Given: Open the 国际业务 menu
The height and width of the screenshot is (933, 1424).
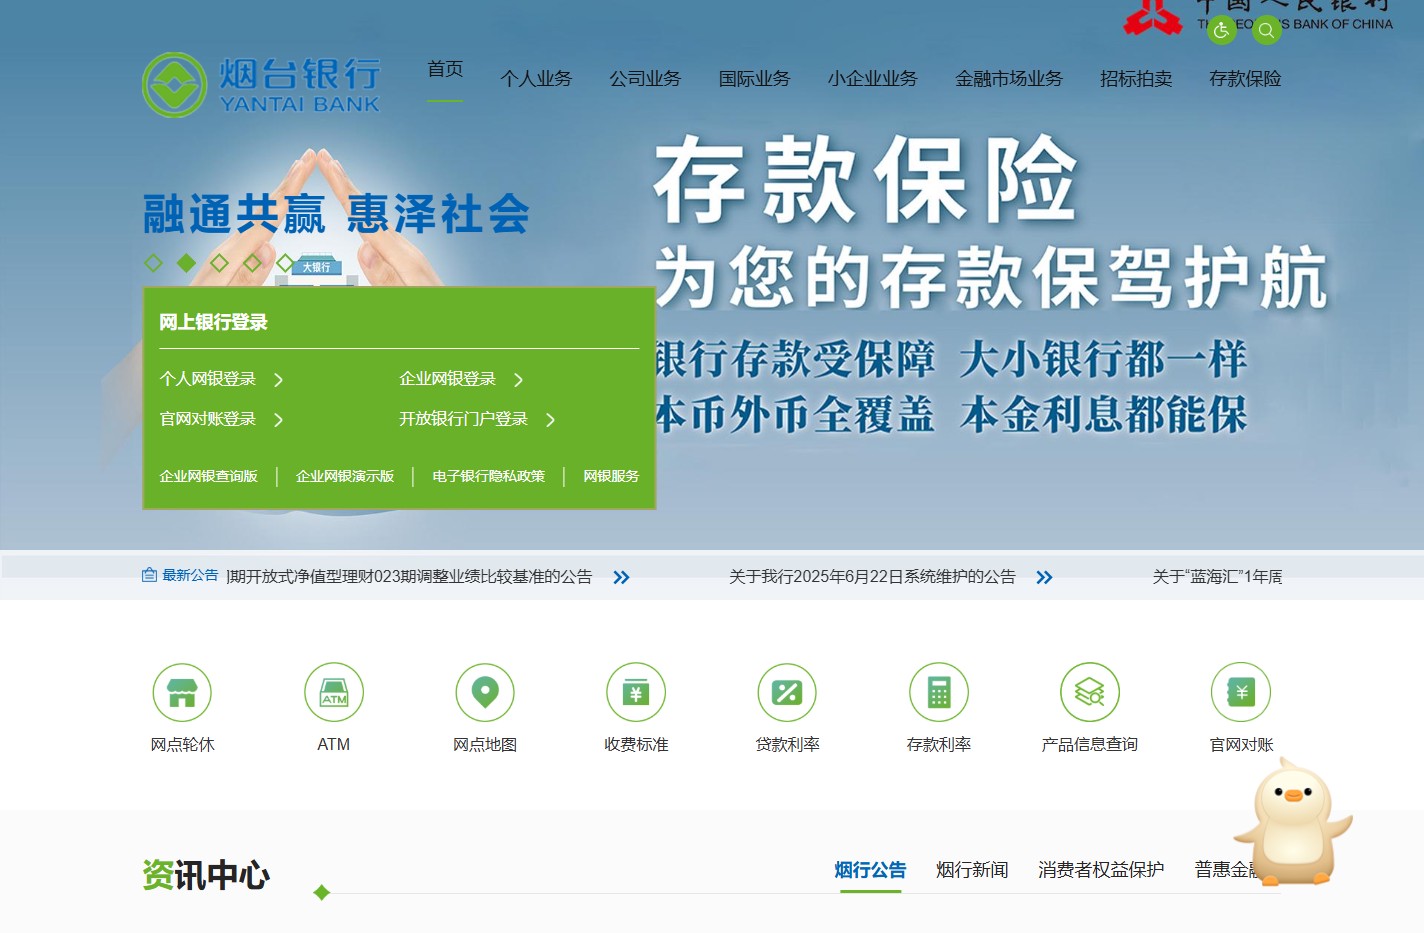Looking at the screenshot, I should pyautogui.click(x=754, y=78).
